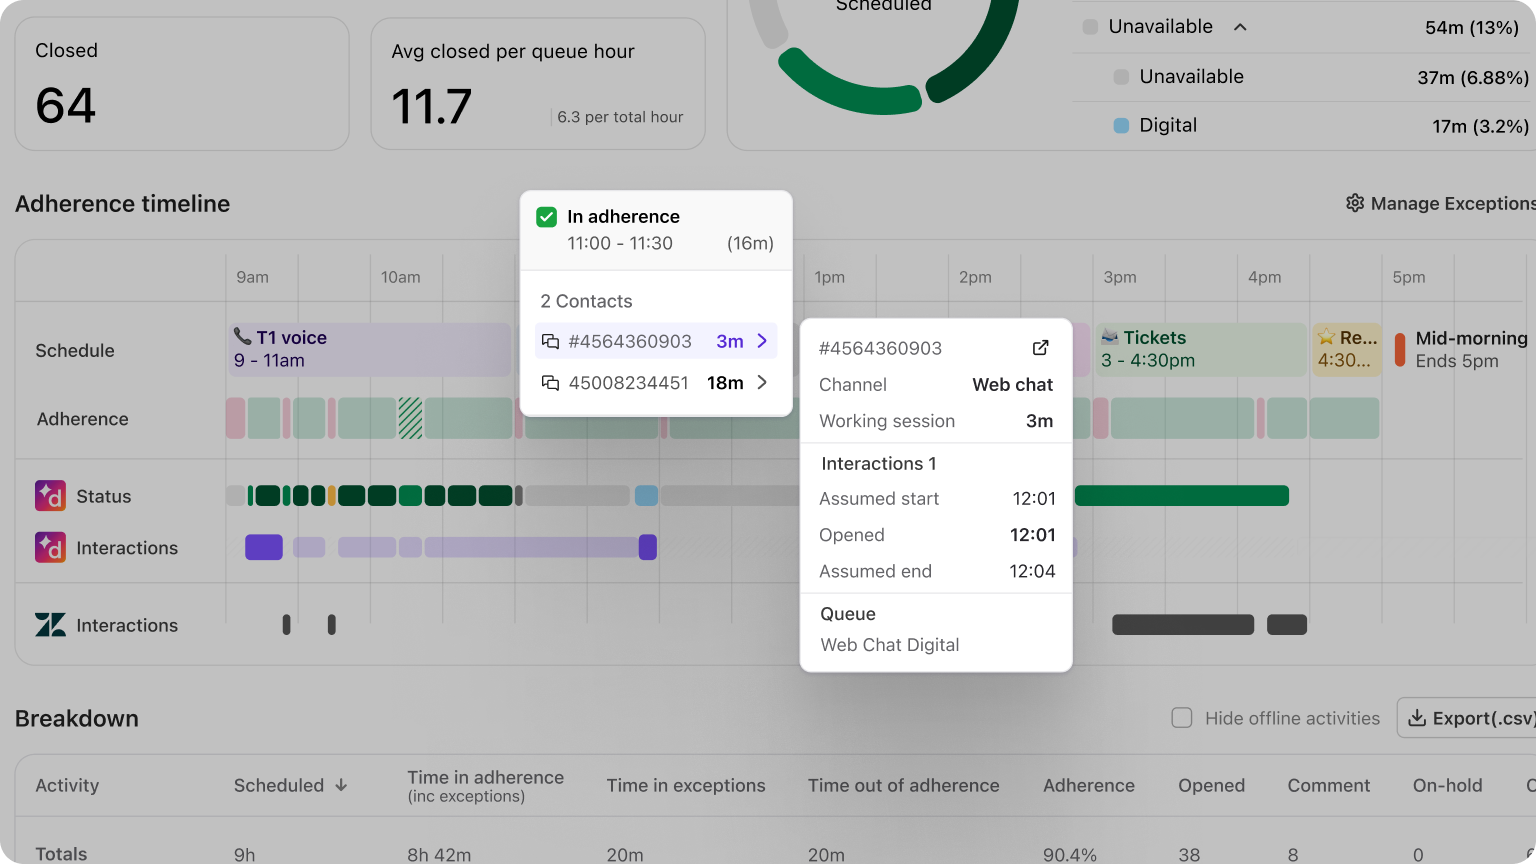Click the Tickets schedule block icon
The image size is (1536, 864).
pos(1109,337)
